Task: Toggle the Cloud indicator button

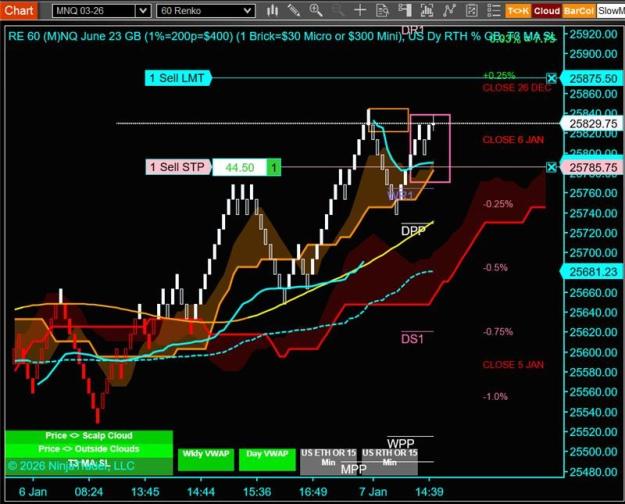Action: (x=546, y=11)
